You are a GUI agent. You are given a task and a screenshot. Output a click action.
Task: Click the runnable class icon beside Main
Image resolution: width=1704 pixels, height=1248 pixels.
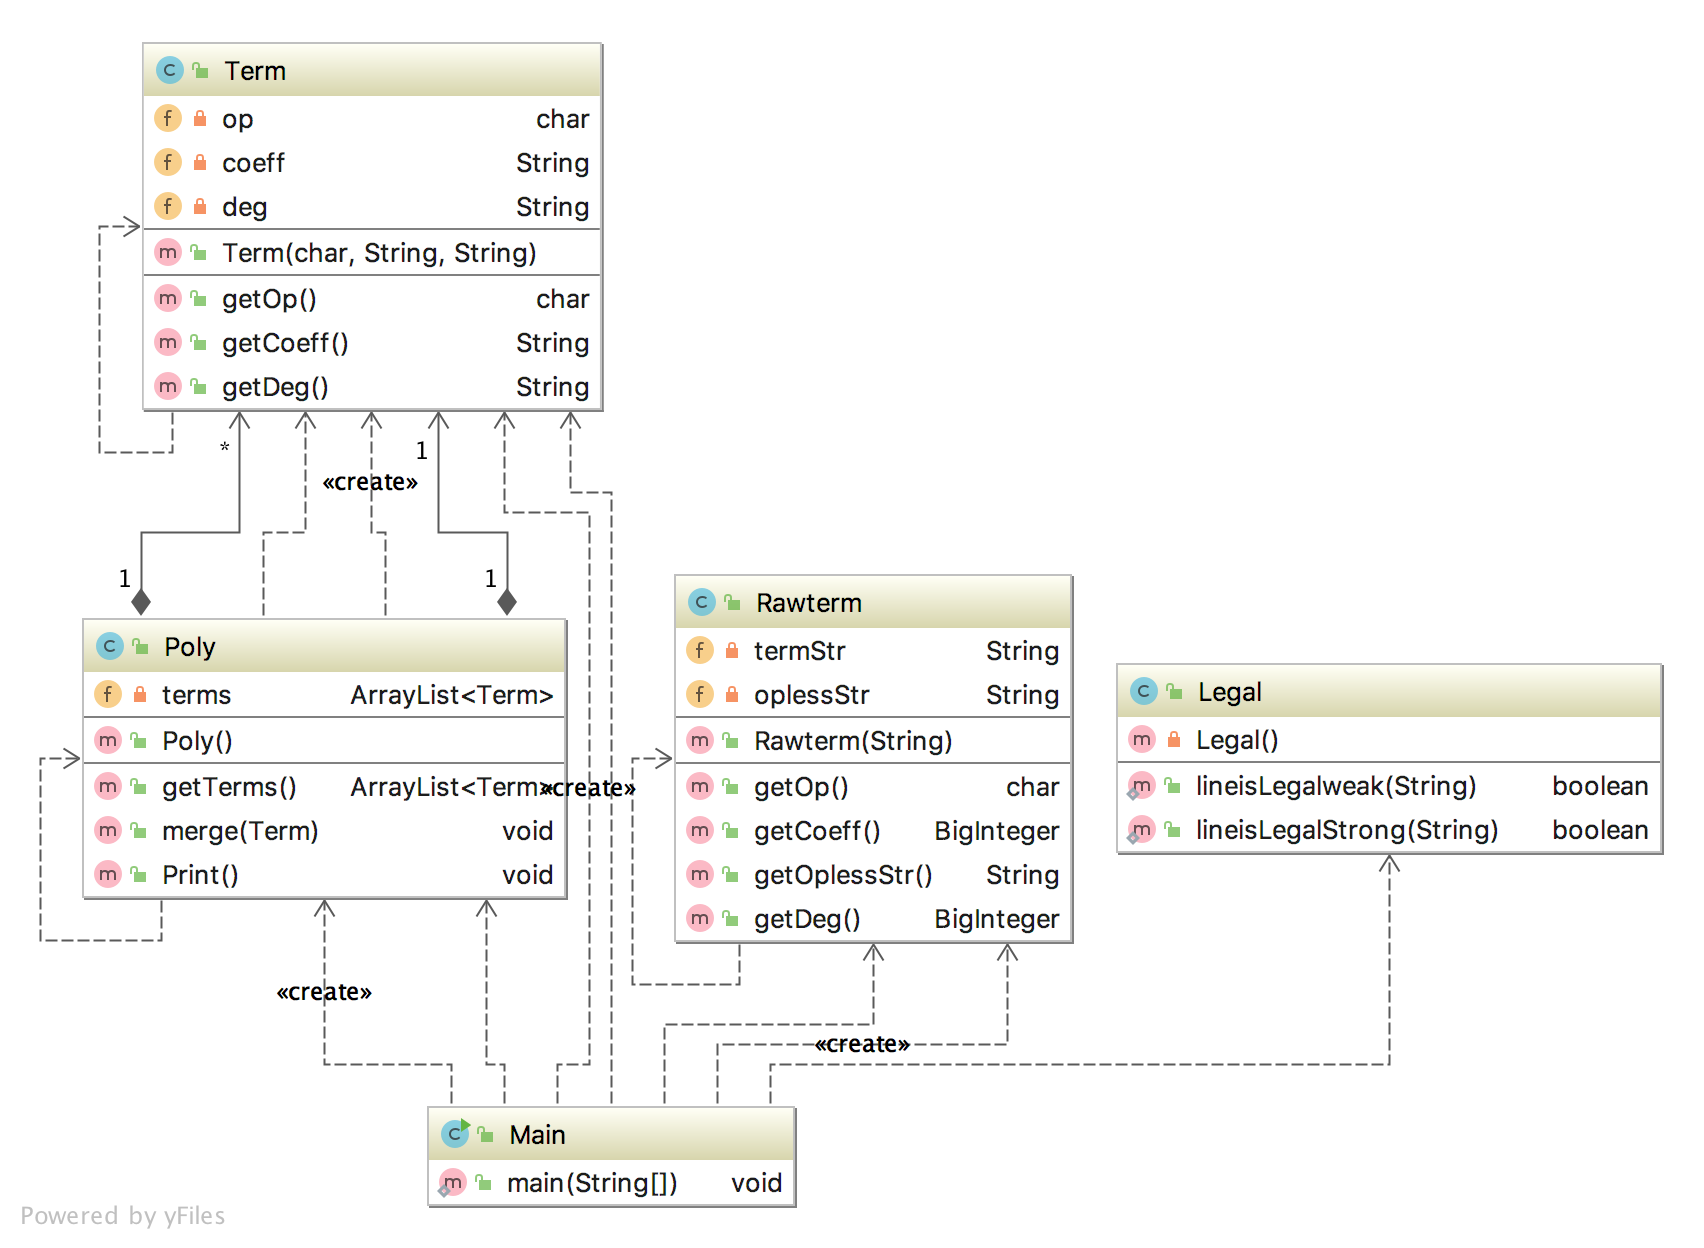pyautogui.click(x=455, y=1133)
